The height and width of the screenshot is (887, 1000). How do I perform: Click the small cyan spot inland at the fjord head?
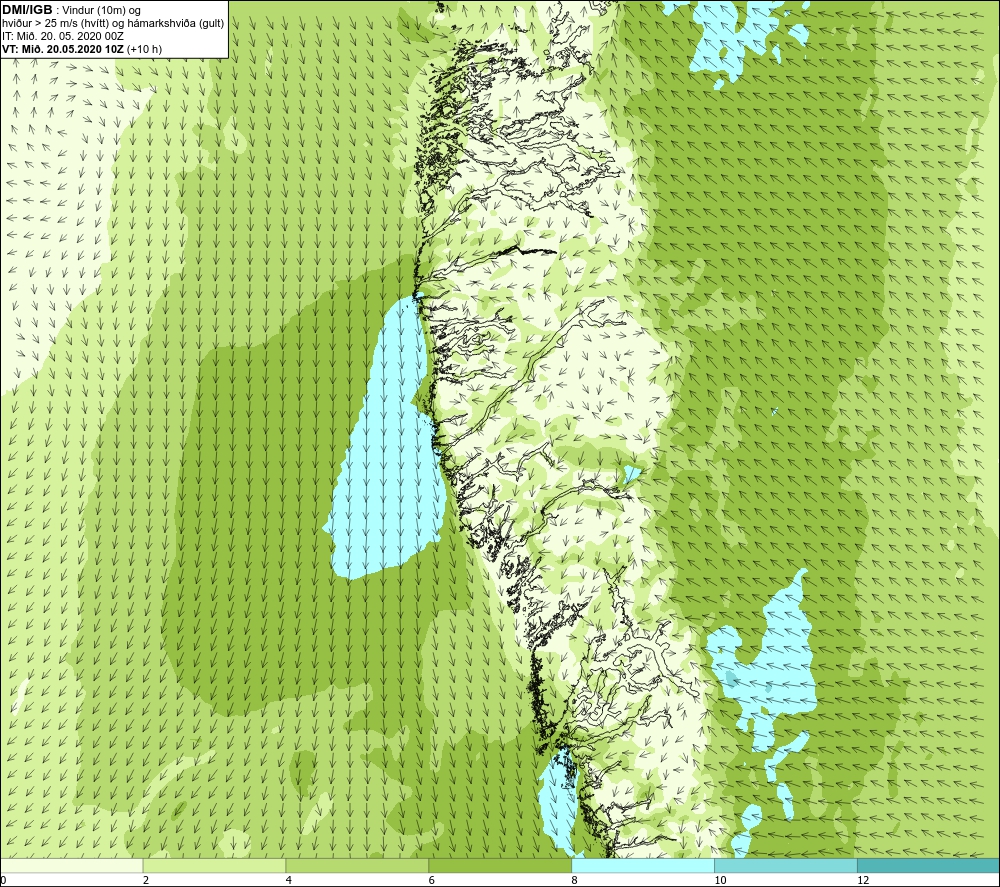coord(632,474)
